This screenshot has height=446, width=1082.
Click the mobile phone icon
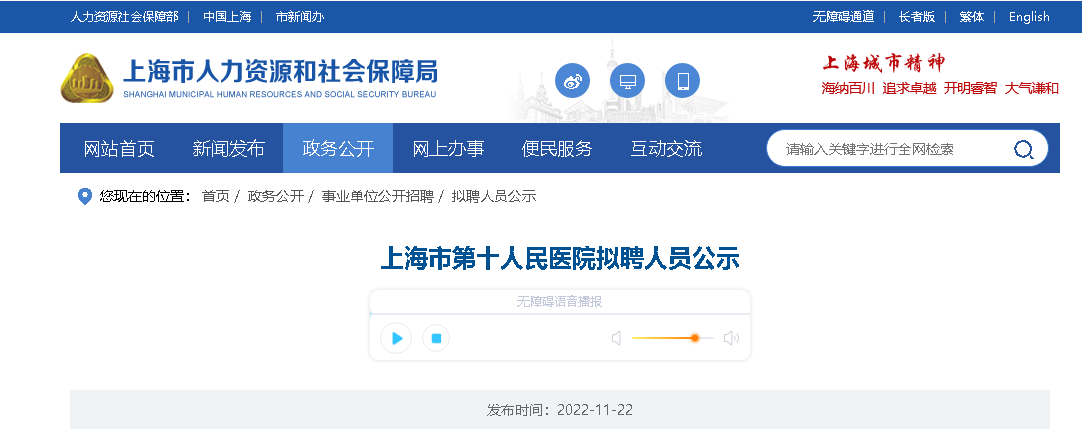(683, 81)
